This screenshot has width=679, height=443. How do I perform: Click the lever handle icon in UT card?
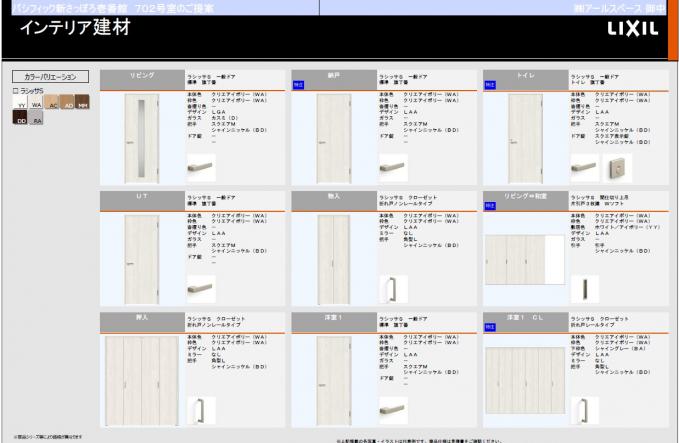[x=201, y=289]
